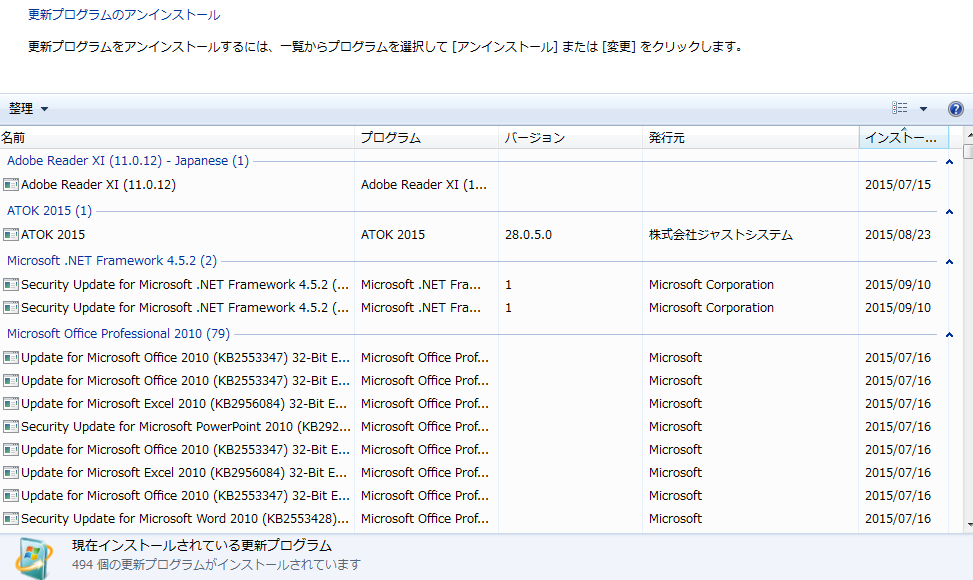Click install date 2015/07/15
This screenshot has height=580, width=973.
click(898, 185)
